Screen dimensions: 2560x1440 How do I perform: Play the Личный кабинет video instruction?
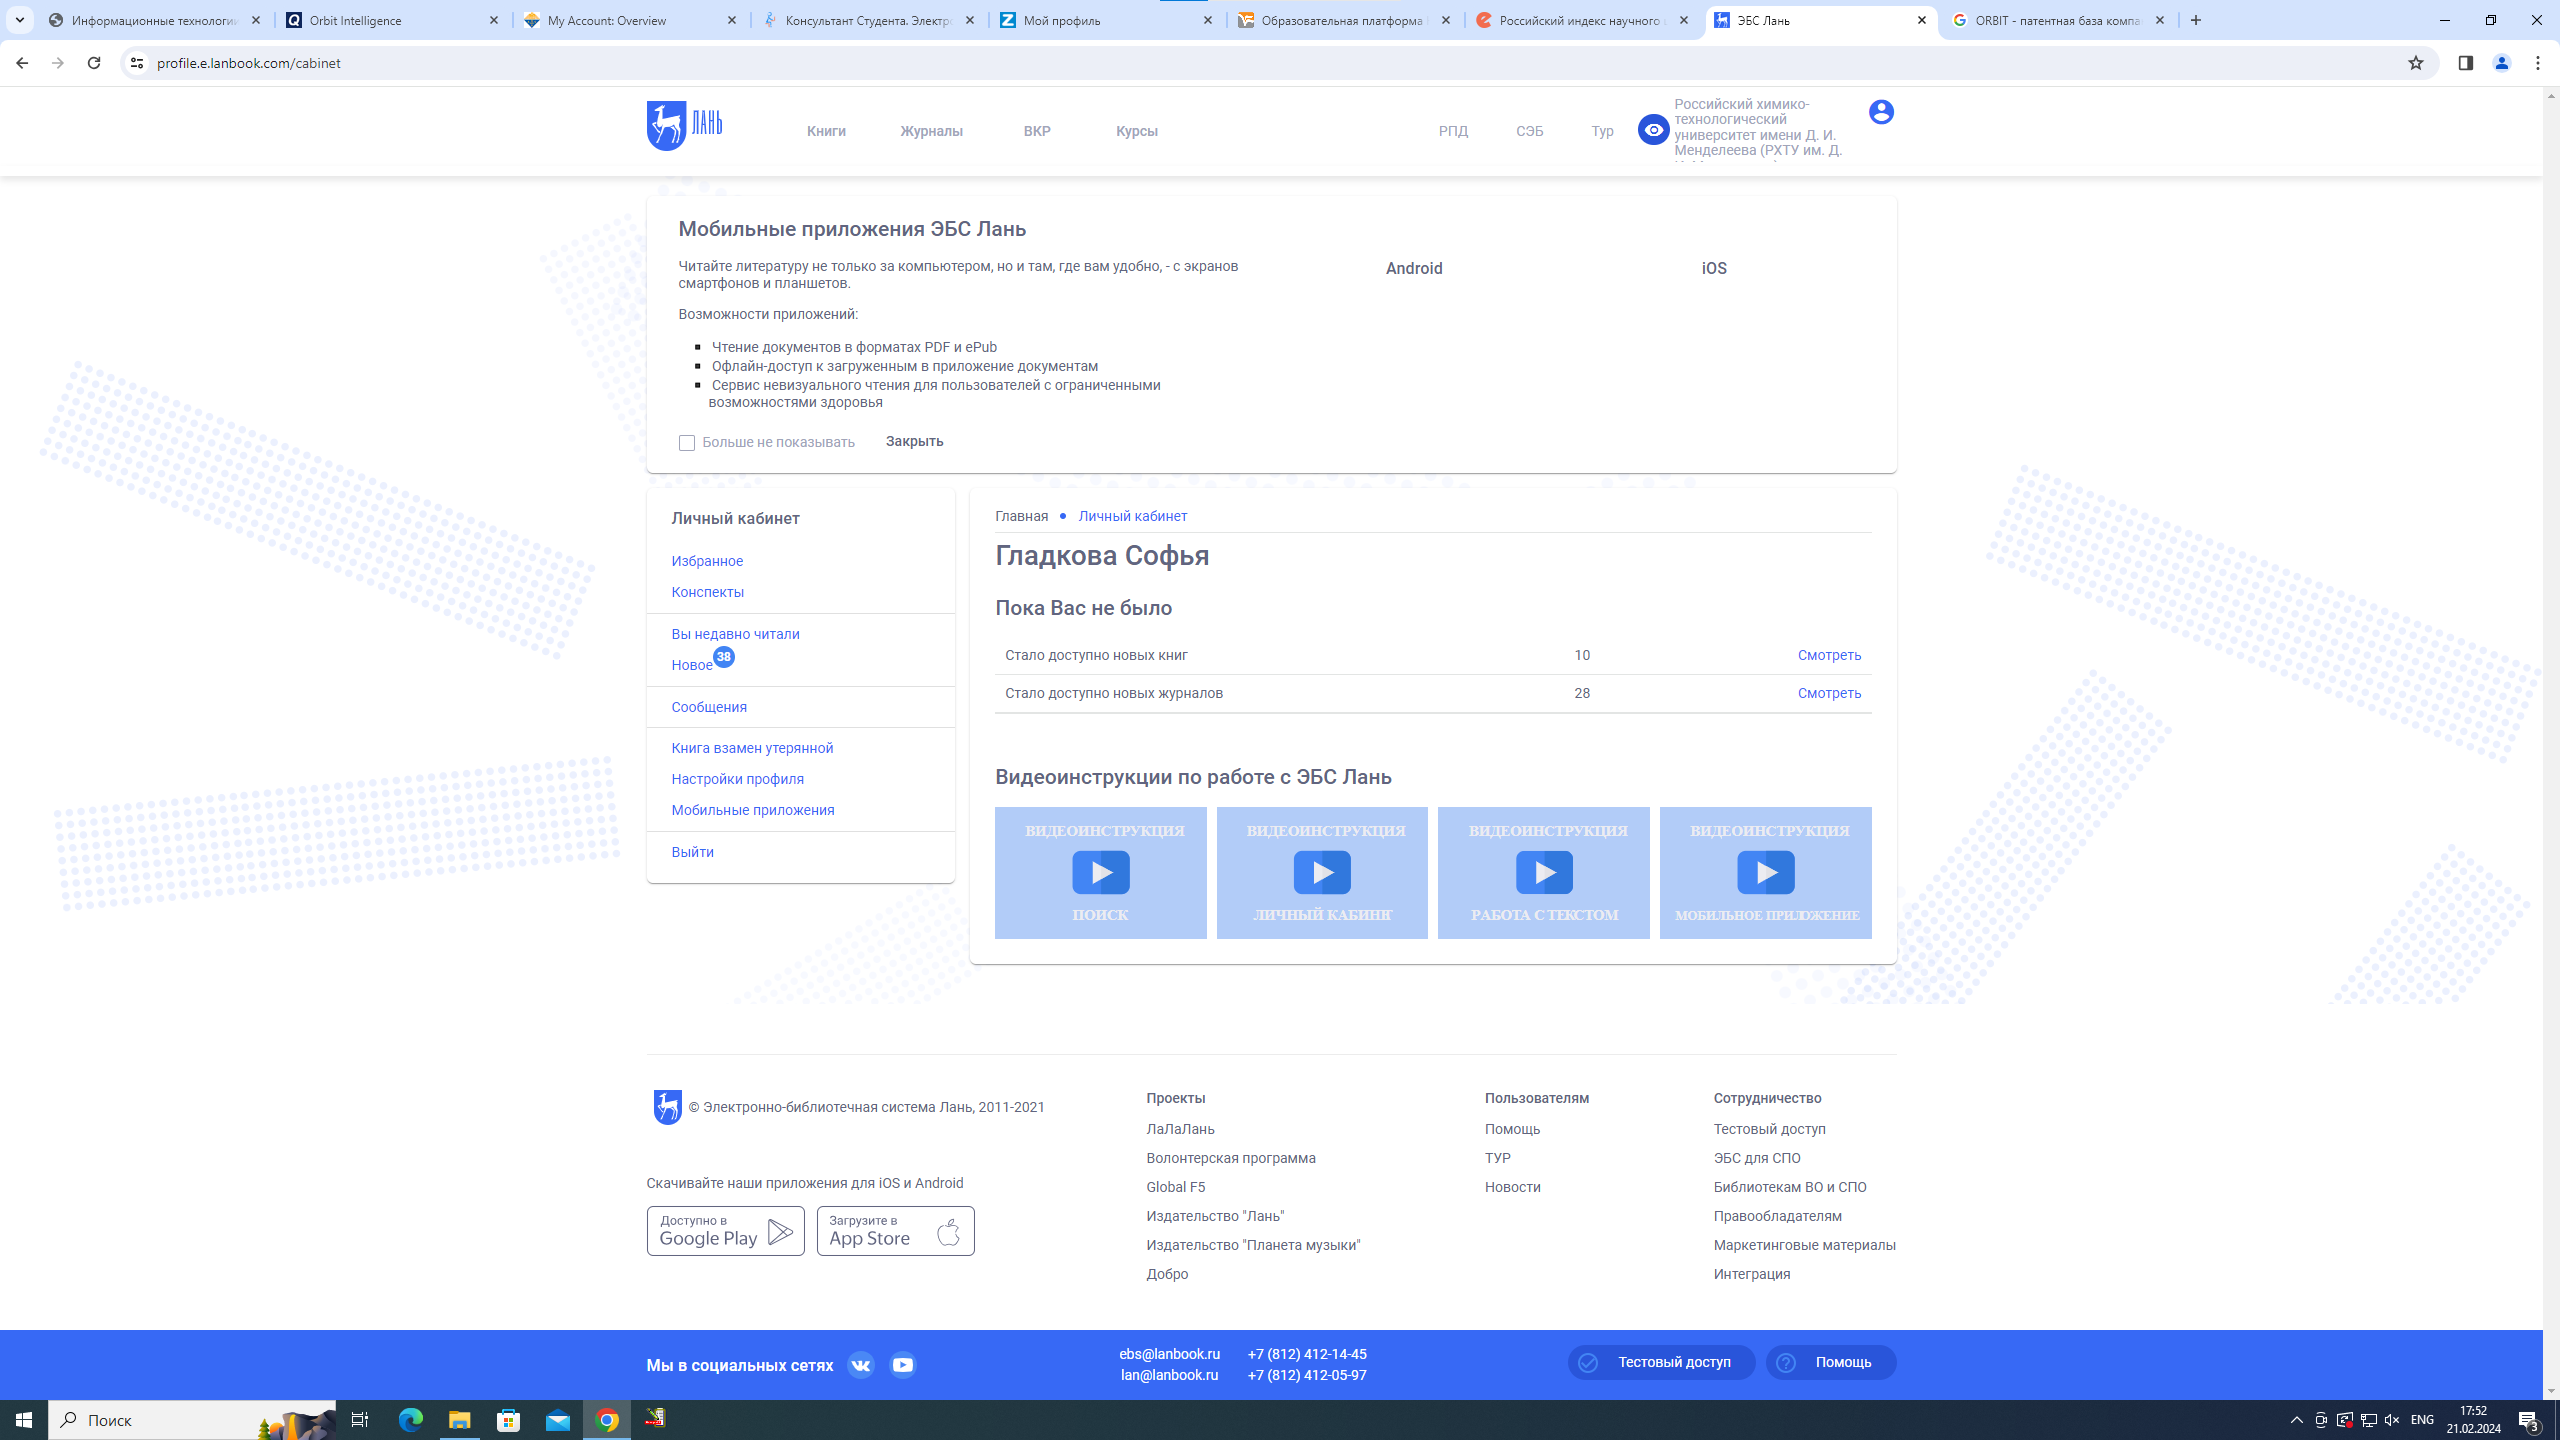pos(1322,873)
